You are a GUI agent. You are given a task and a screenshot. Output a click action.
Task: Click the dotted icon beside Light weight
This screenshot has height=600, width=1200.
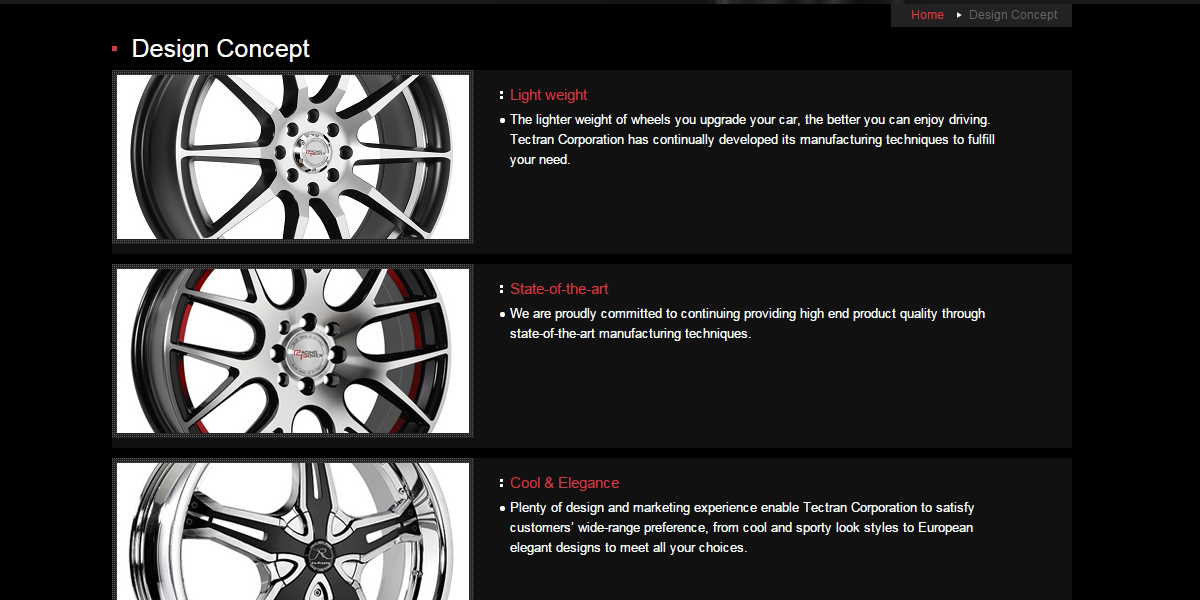[x=502, y=95]
